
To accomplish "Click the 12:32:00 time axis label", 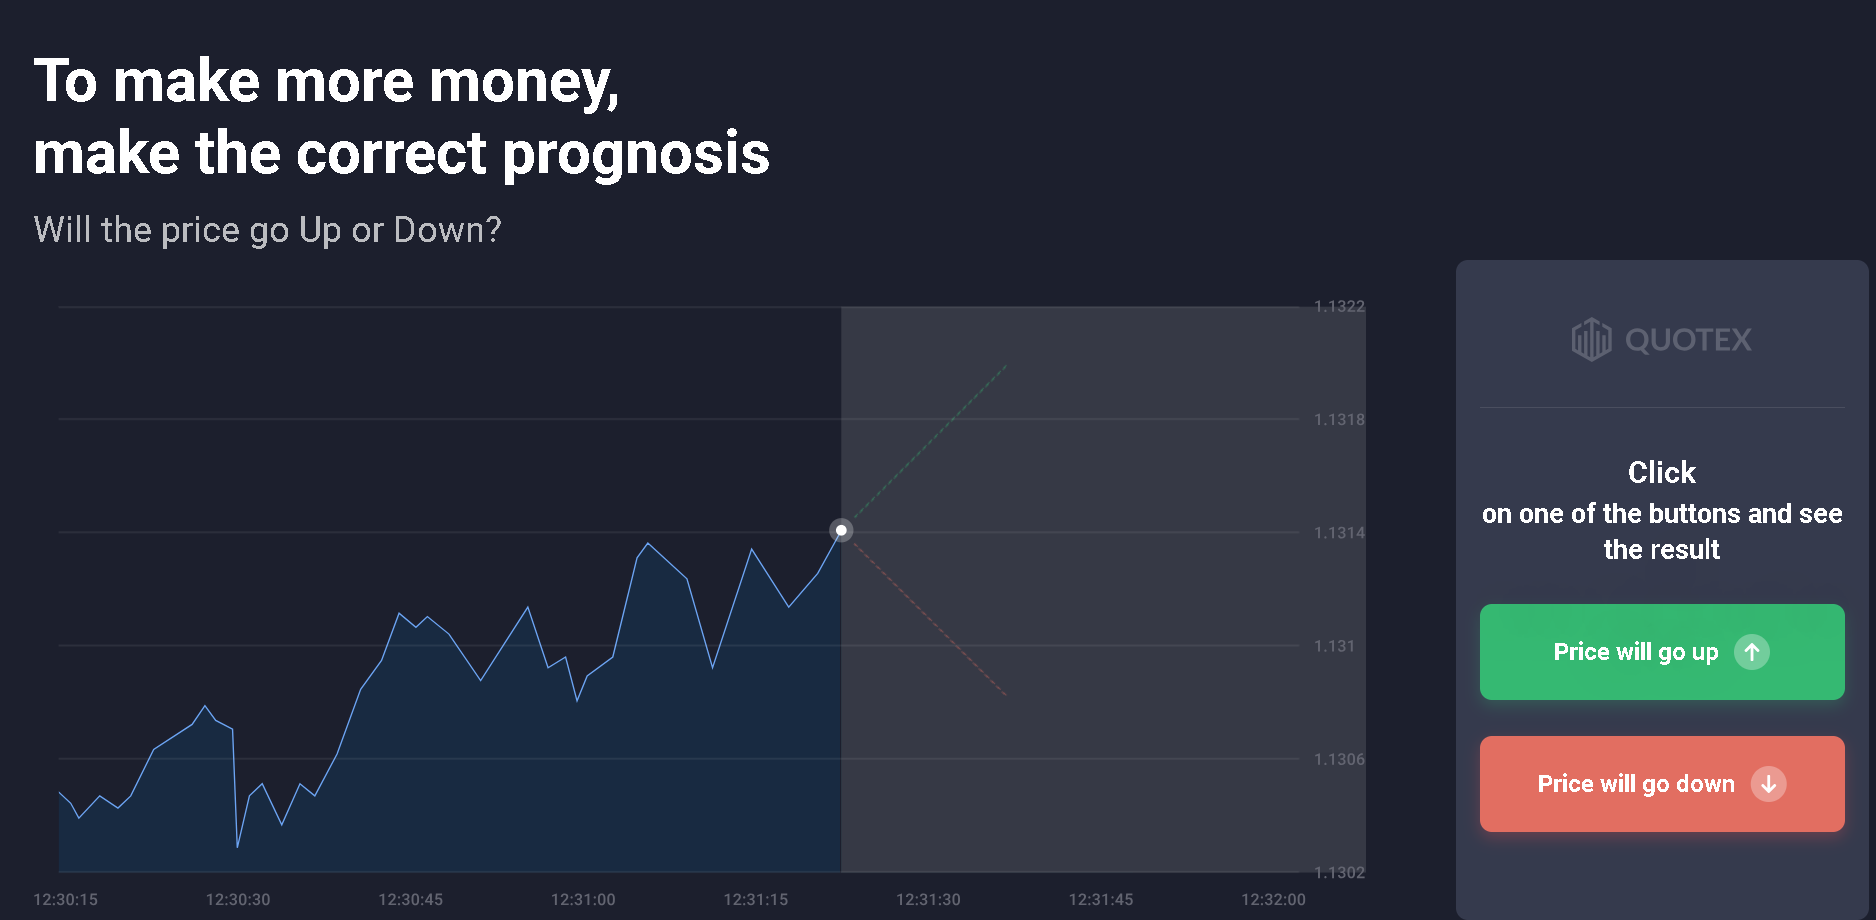I will pos(1273,899).
